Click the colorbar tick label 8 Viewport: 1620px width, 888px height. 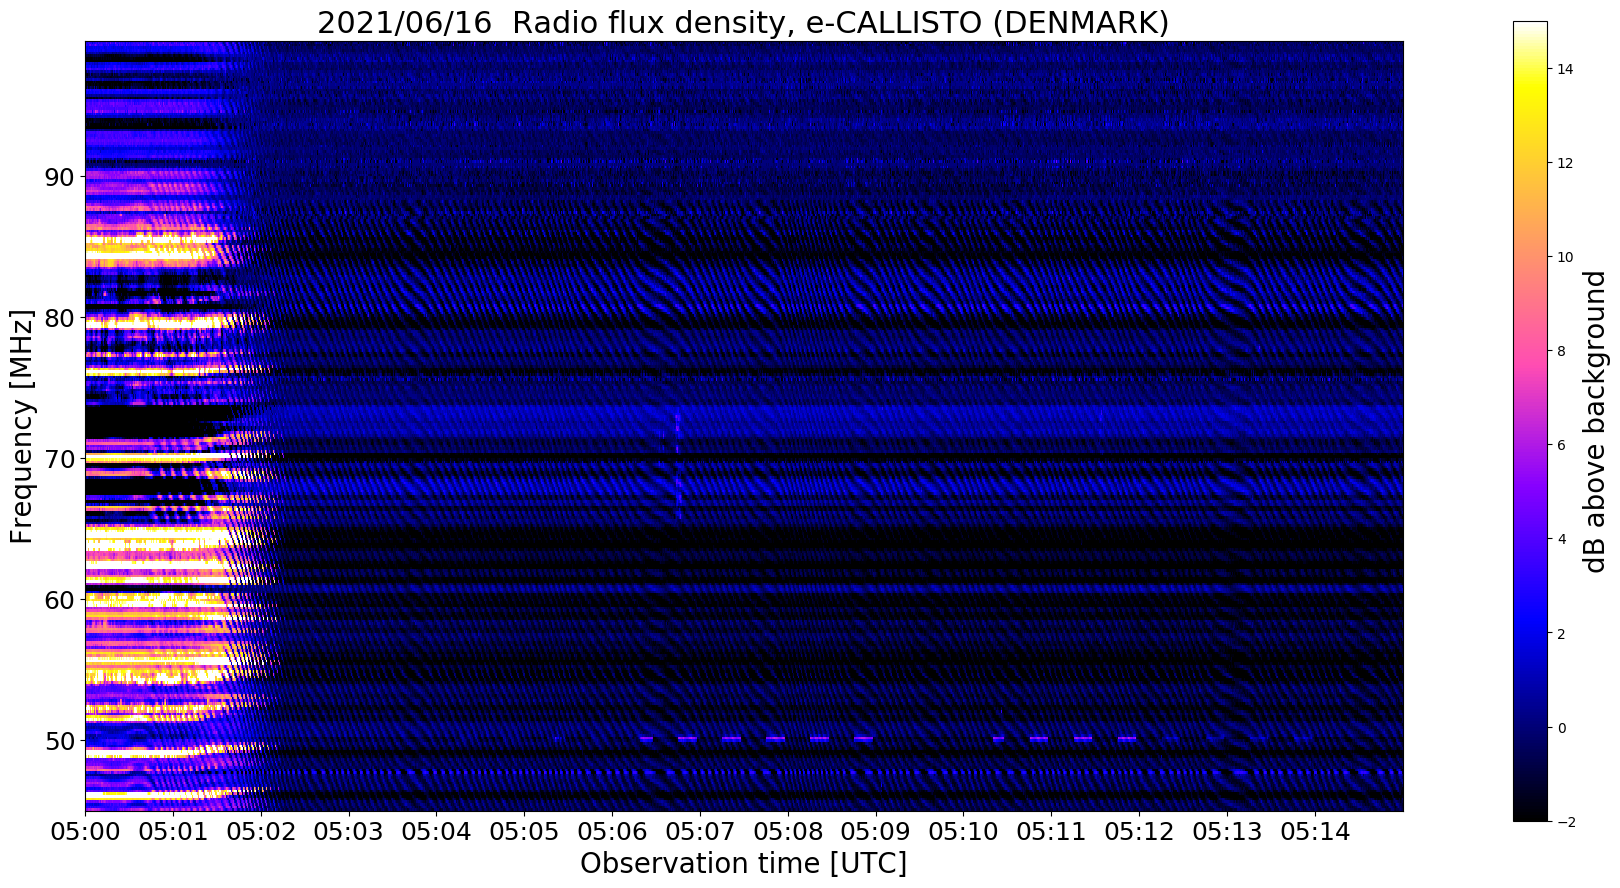1561,351
